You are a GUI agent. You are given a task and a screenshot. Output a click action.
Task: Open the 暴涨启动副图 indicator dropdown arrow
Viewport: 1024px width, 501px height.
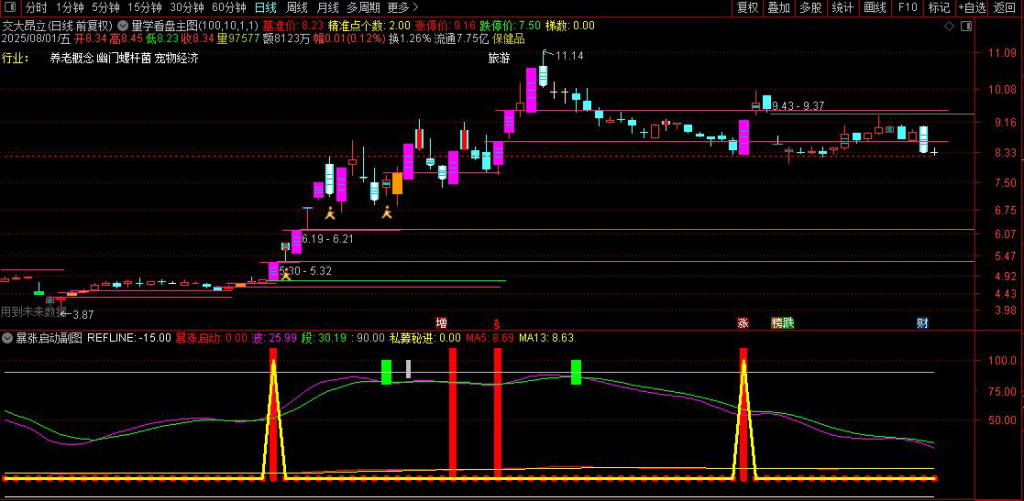point(9,338)
